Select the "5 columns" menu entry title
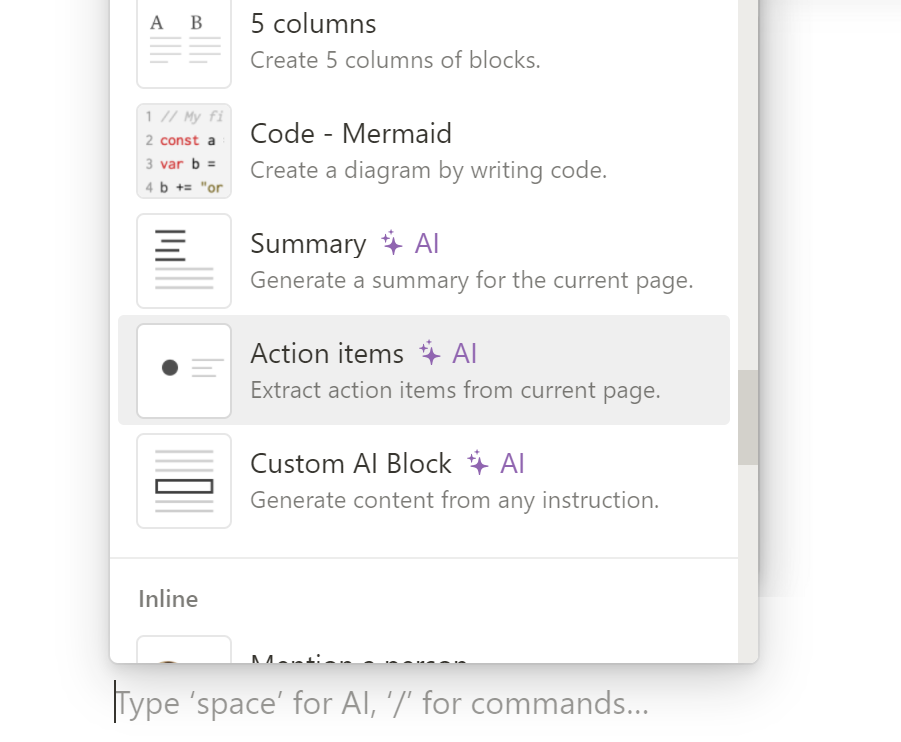The image size is (901, 742). point(313,24)
